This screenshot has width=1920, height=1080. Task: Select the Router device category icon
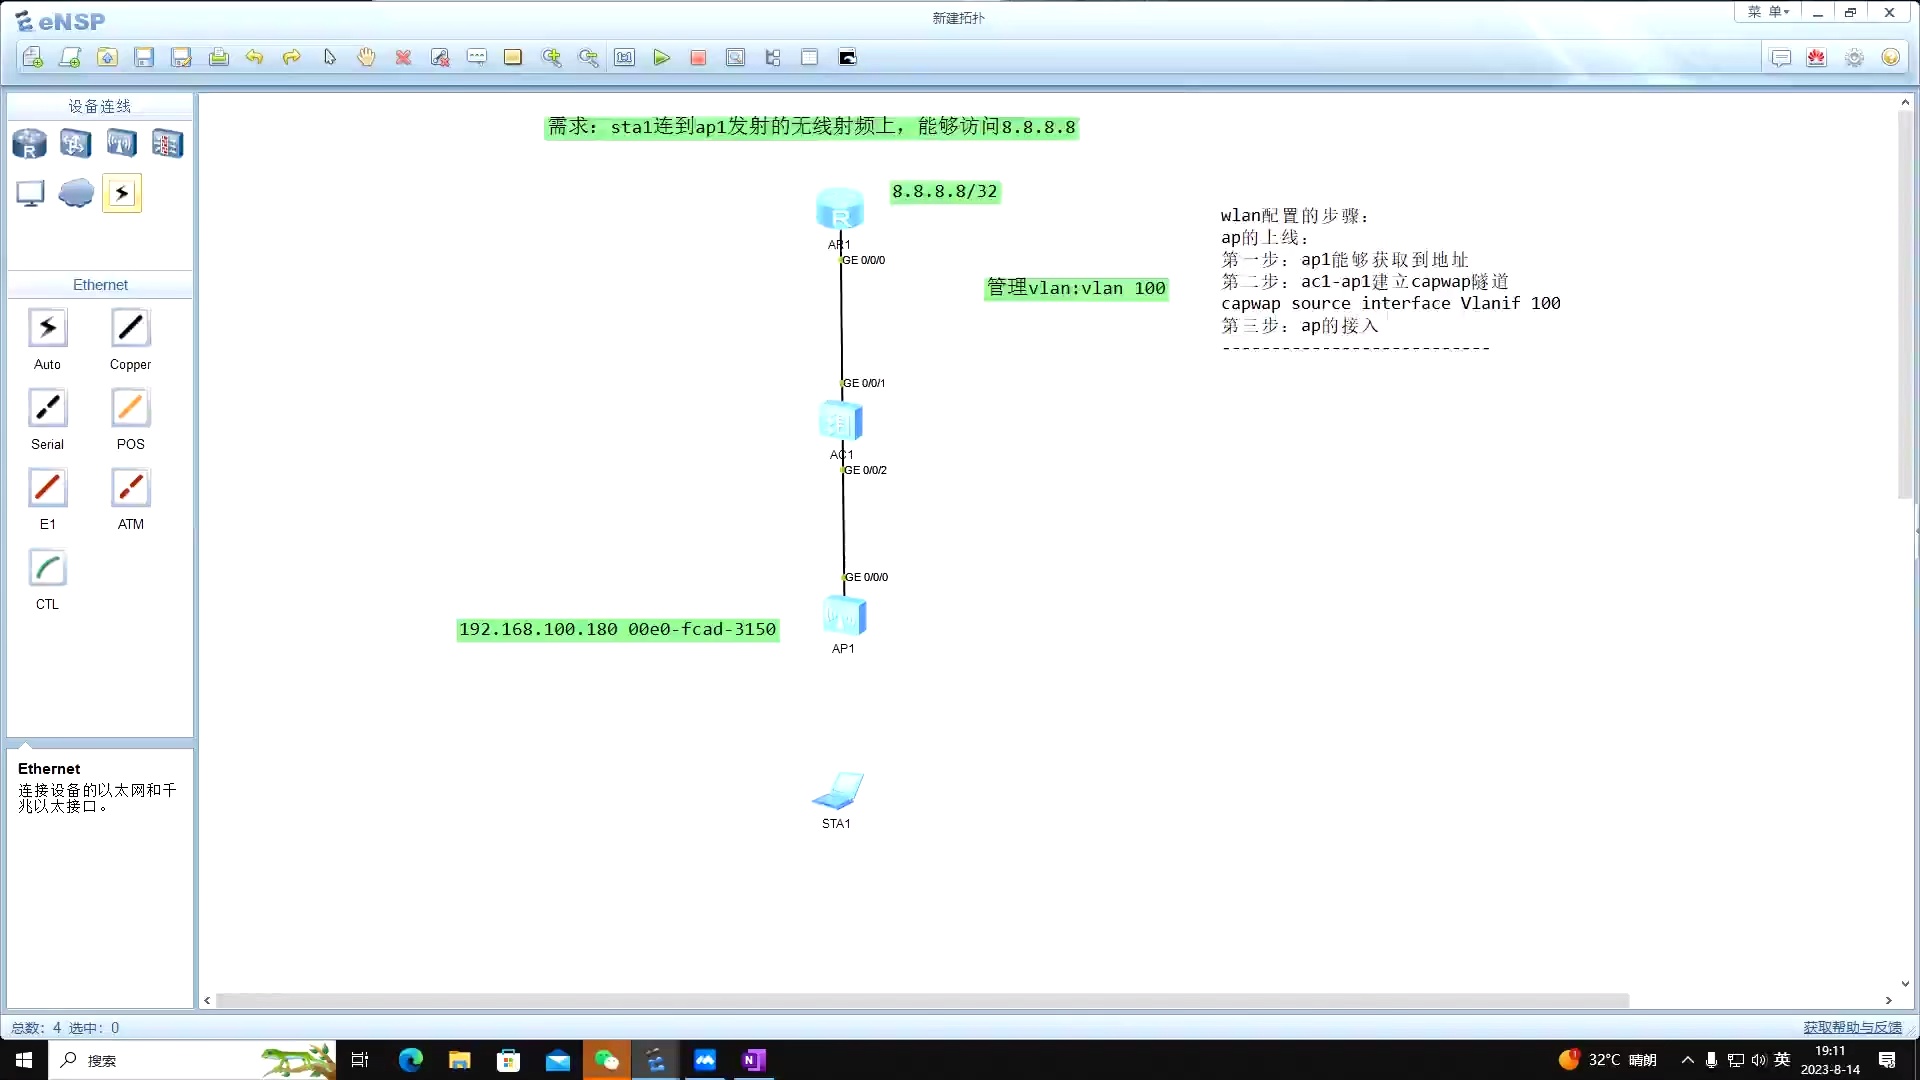(x=29, y=144)
